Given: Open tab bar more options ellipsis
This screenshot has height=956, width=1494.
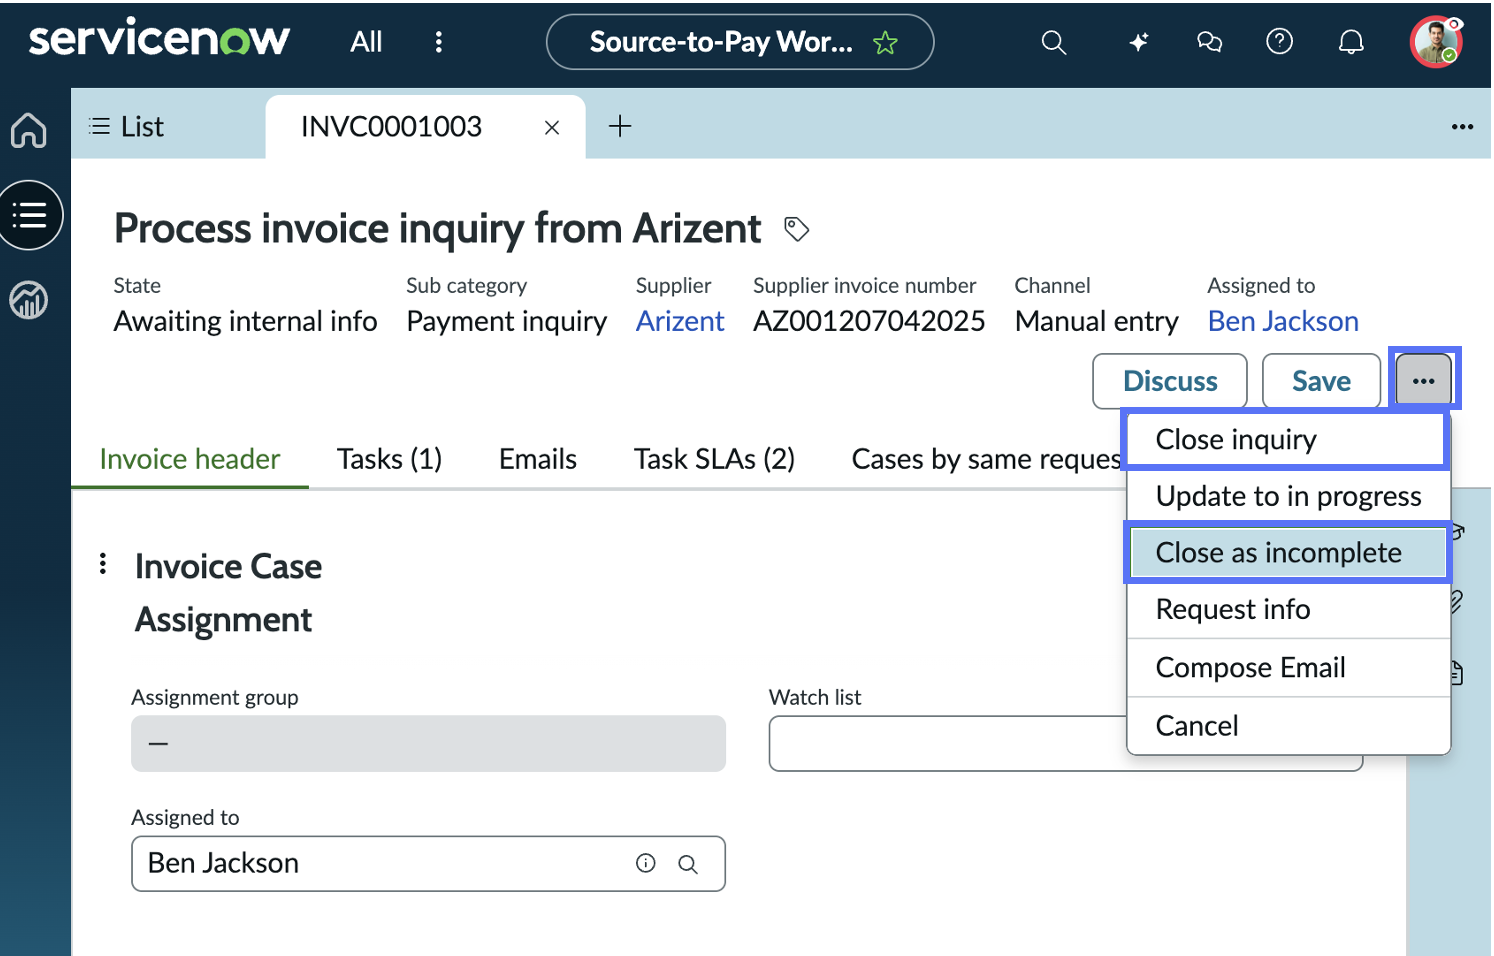Looking at the screenshot, I should tap(1462, 127).
